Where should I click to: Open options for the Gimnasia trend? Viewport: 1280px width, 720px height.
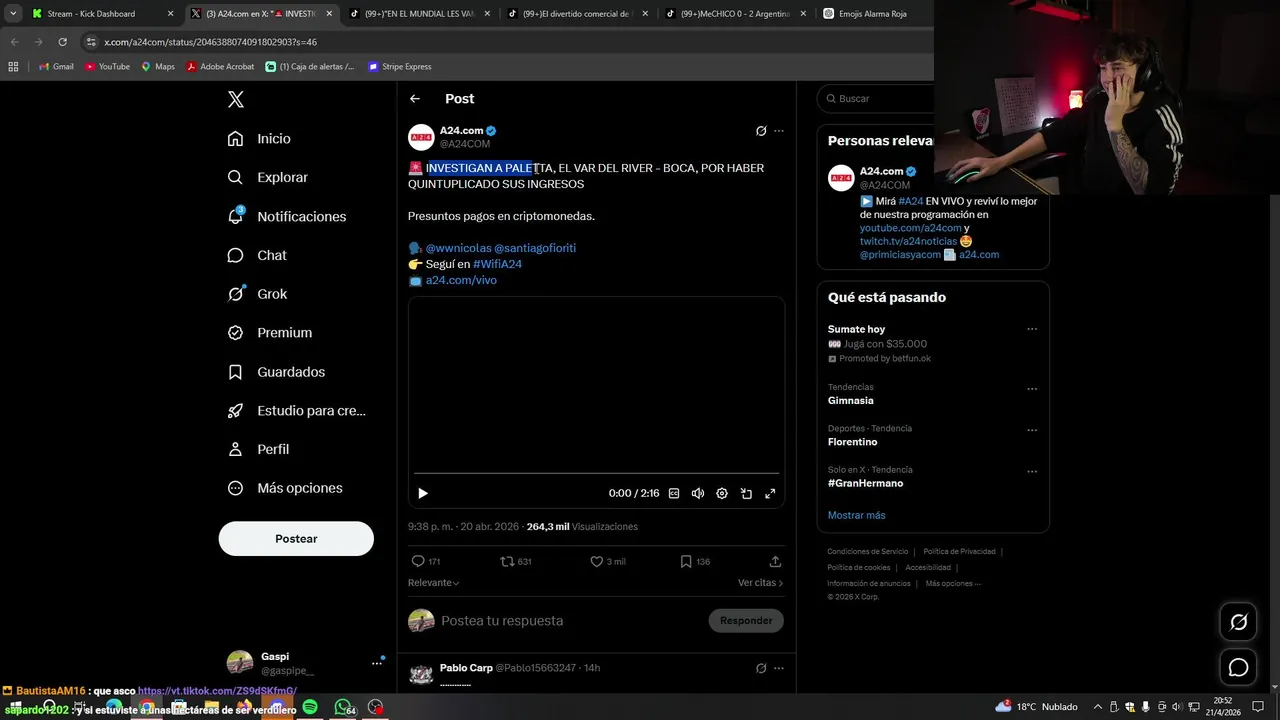coord(1032,389)
